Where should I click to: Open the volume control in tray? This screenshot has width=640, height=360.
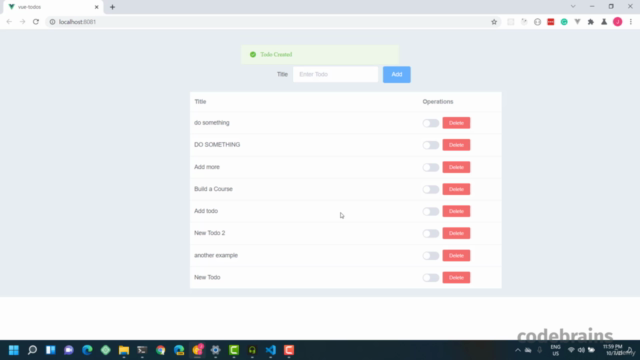coord(581,350)
